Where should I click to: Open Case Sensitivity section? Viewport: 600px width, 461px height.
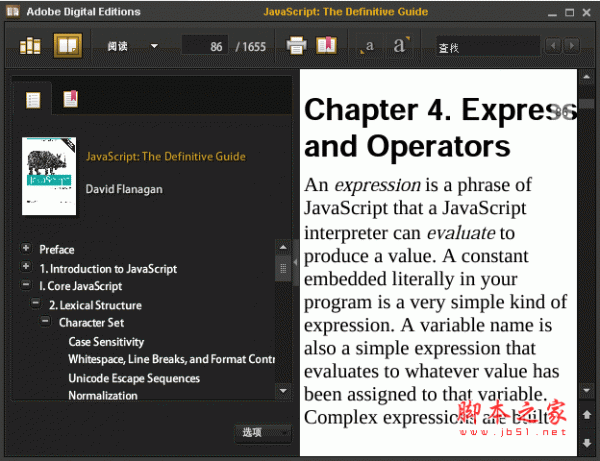click(106, 342)
